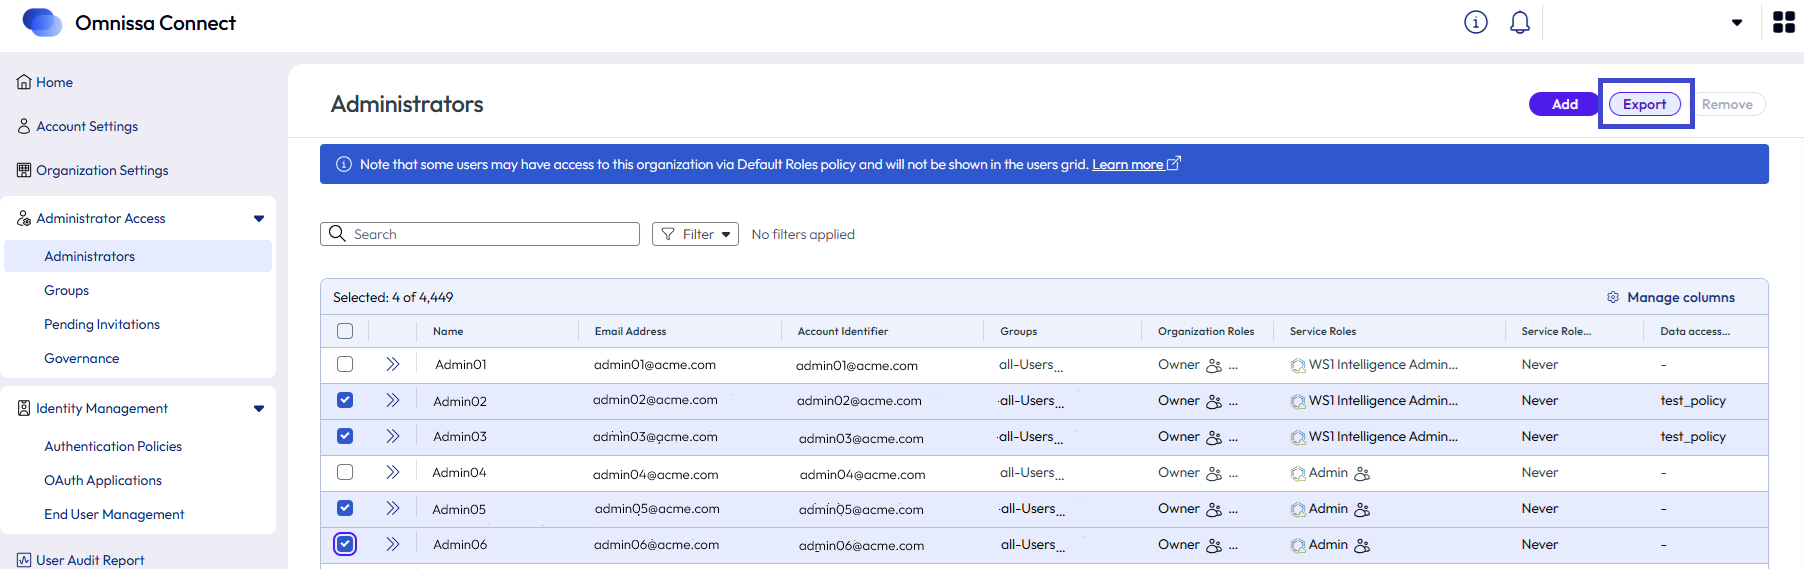Open OAuth Applications
This screenshot has height=569, width=1804.
(103, 480)
